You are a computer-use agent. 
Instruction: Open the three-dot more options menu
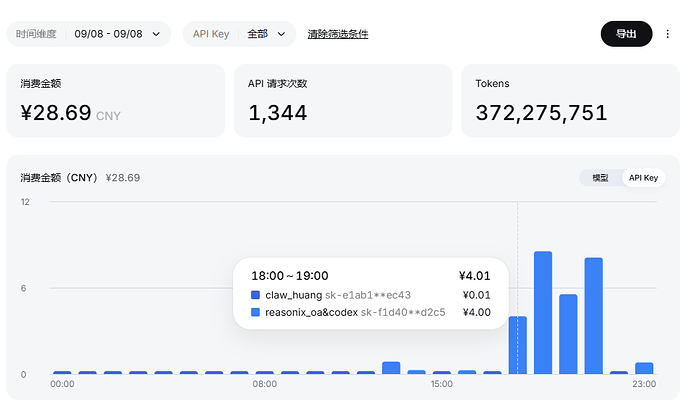[x=668, y=34]
